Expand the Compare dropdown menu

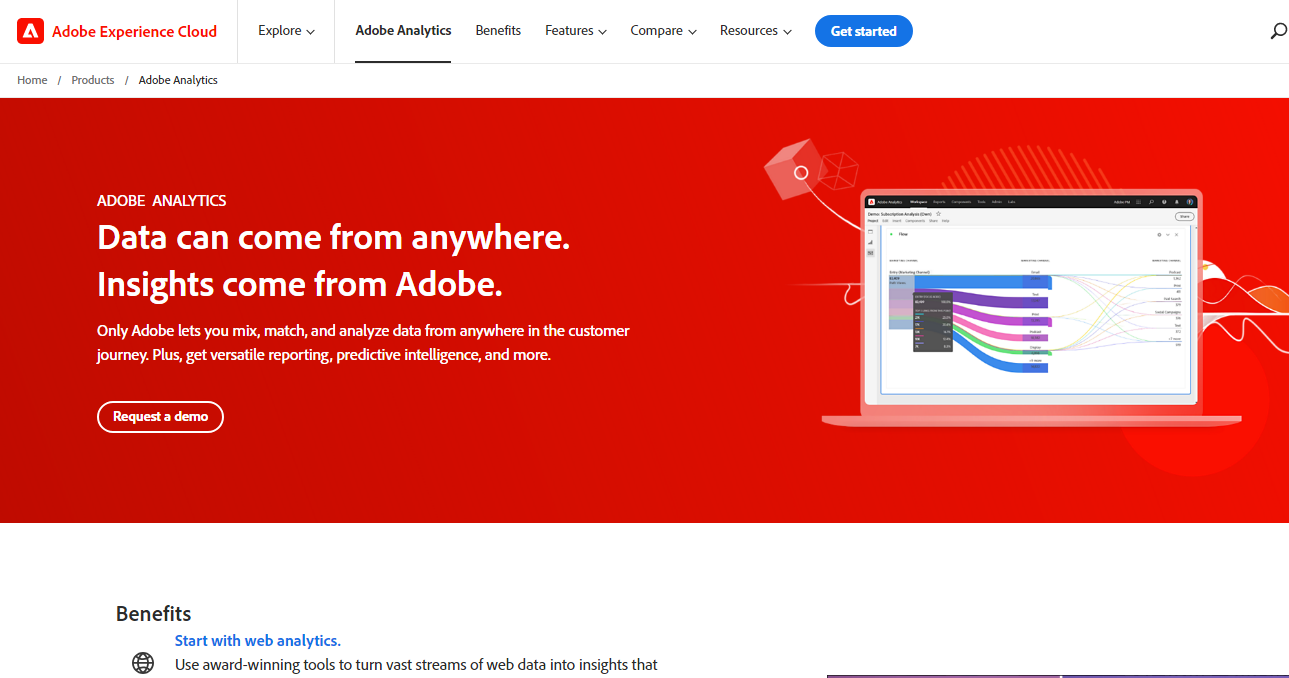(x=663, y=31)
